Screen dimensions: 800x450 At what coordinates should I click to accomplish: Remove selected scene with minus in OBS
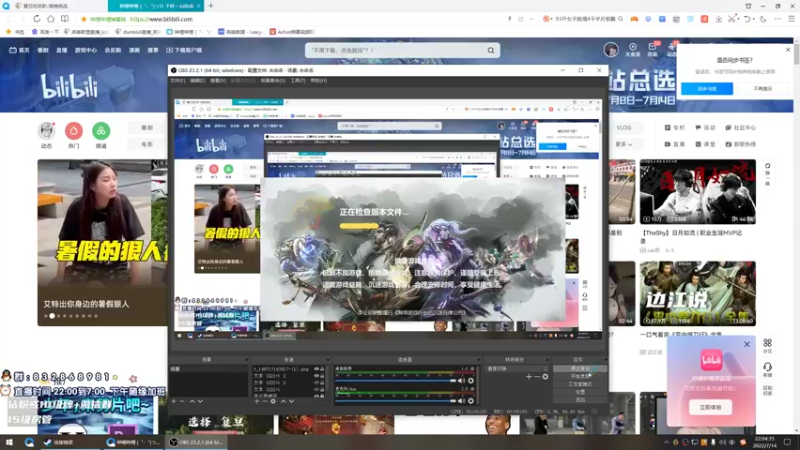(182, 402)
